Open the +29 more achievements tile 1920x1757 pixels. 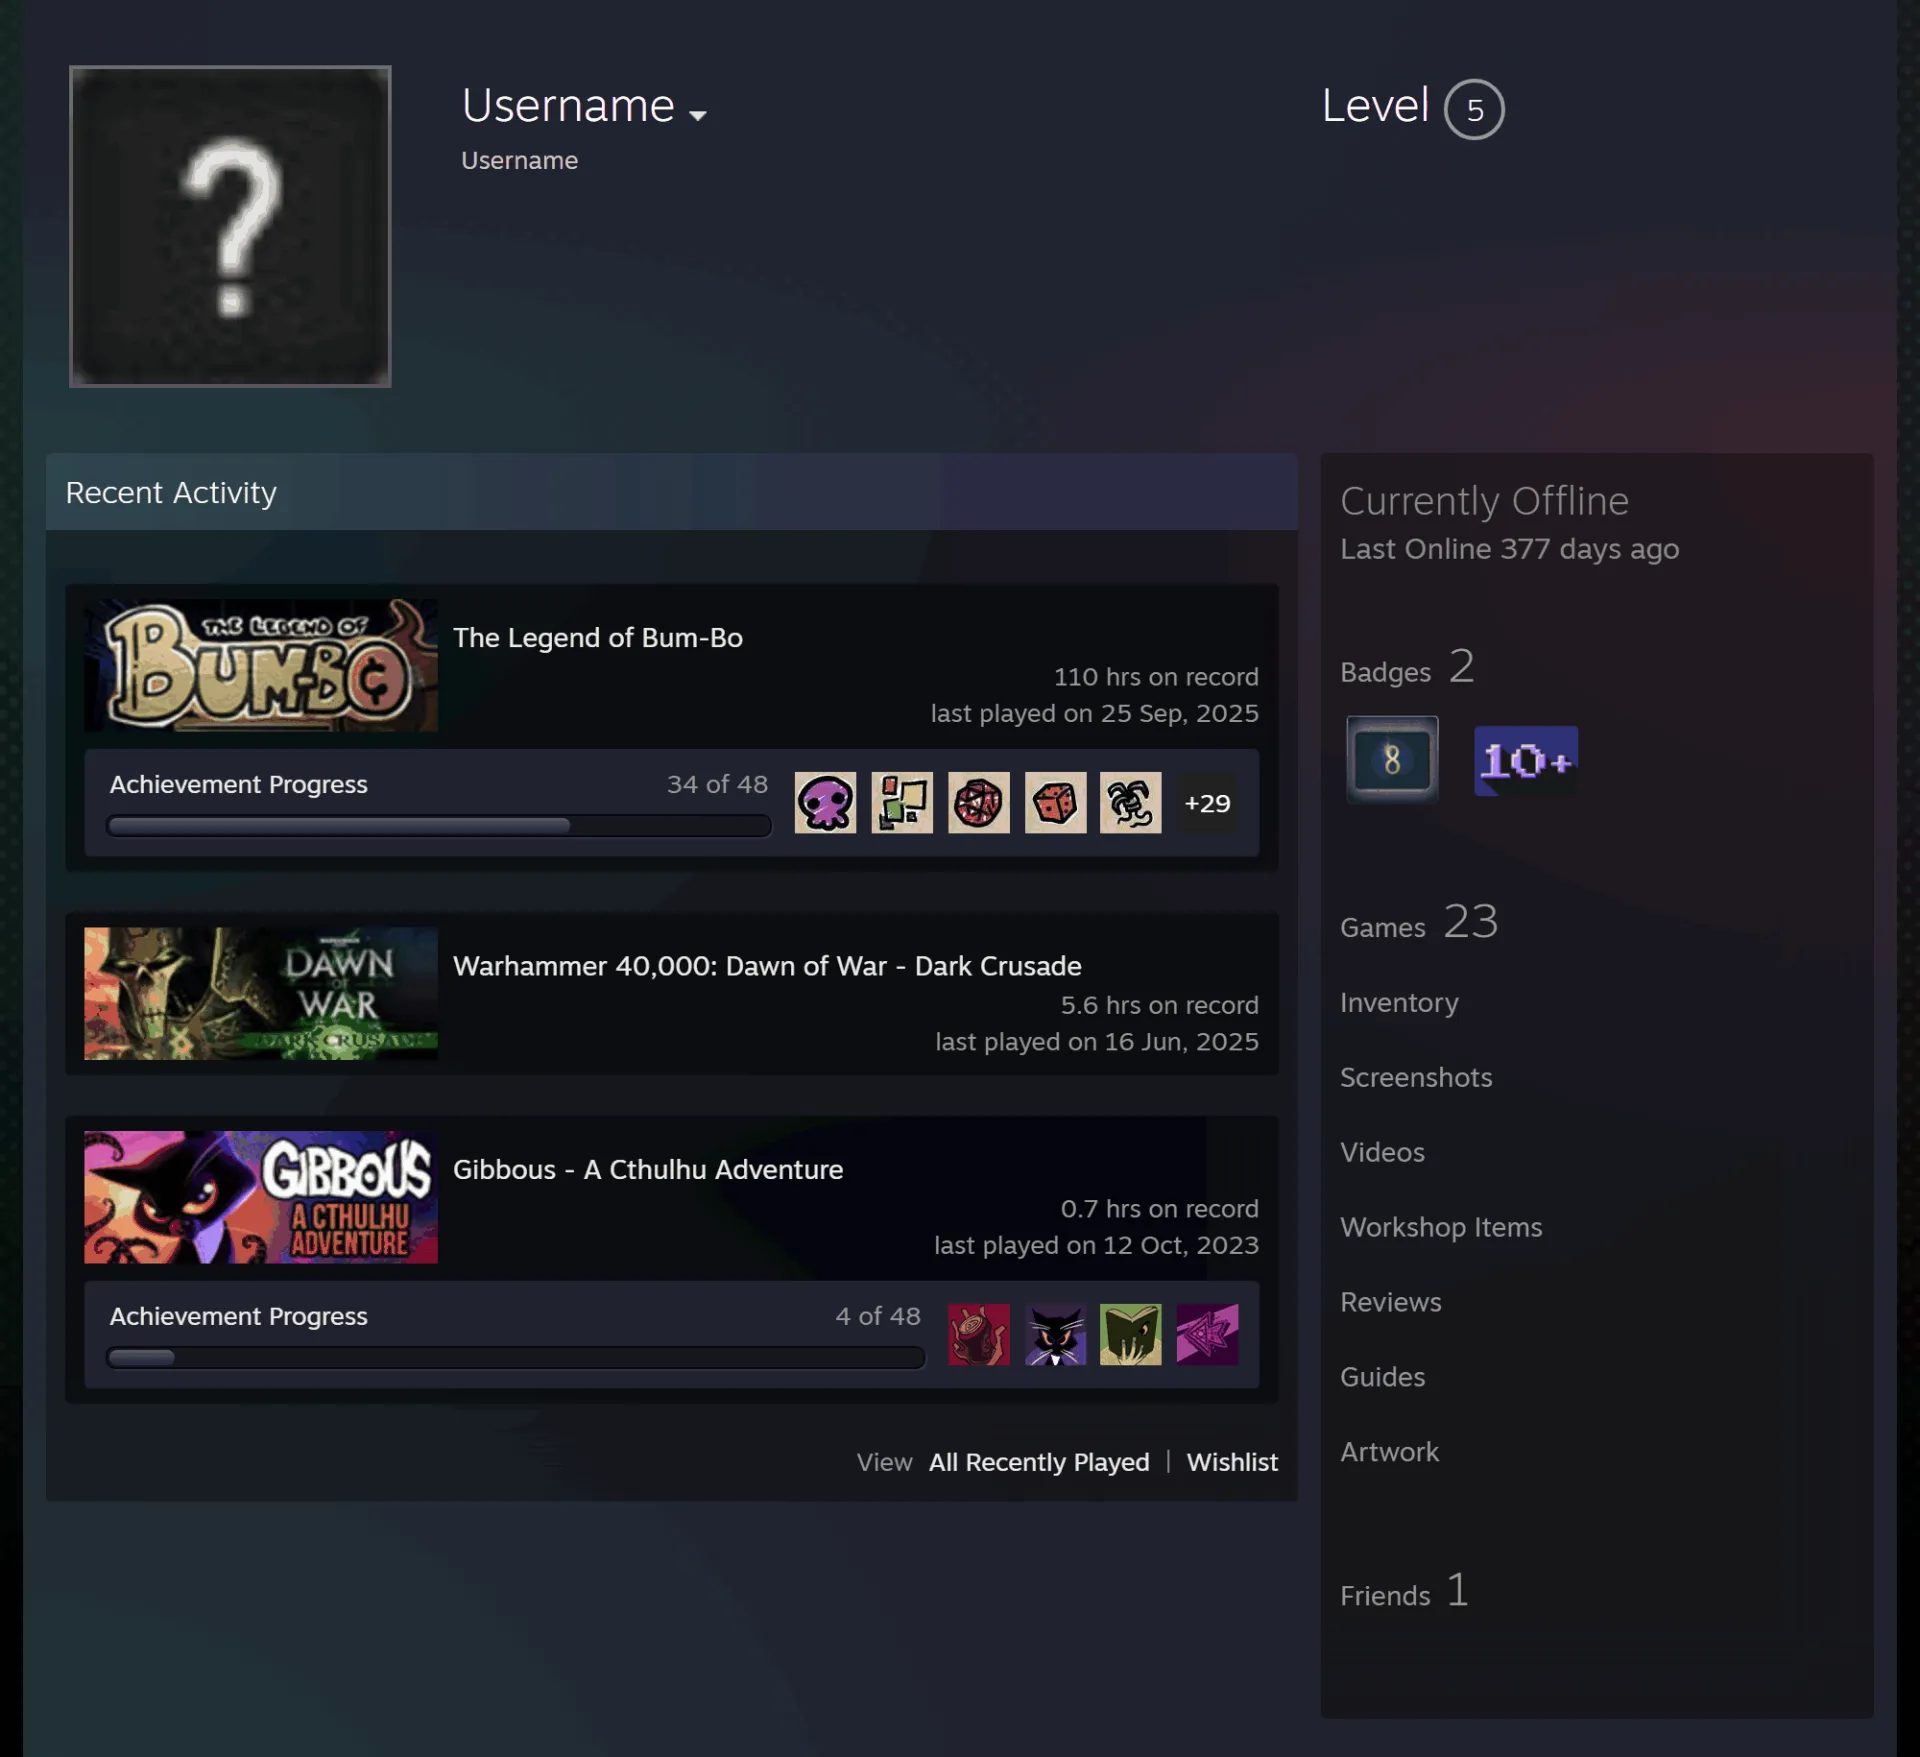click(1207, 803)
